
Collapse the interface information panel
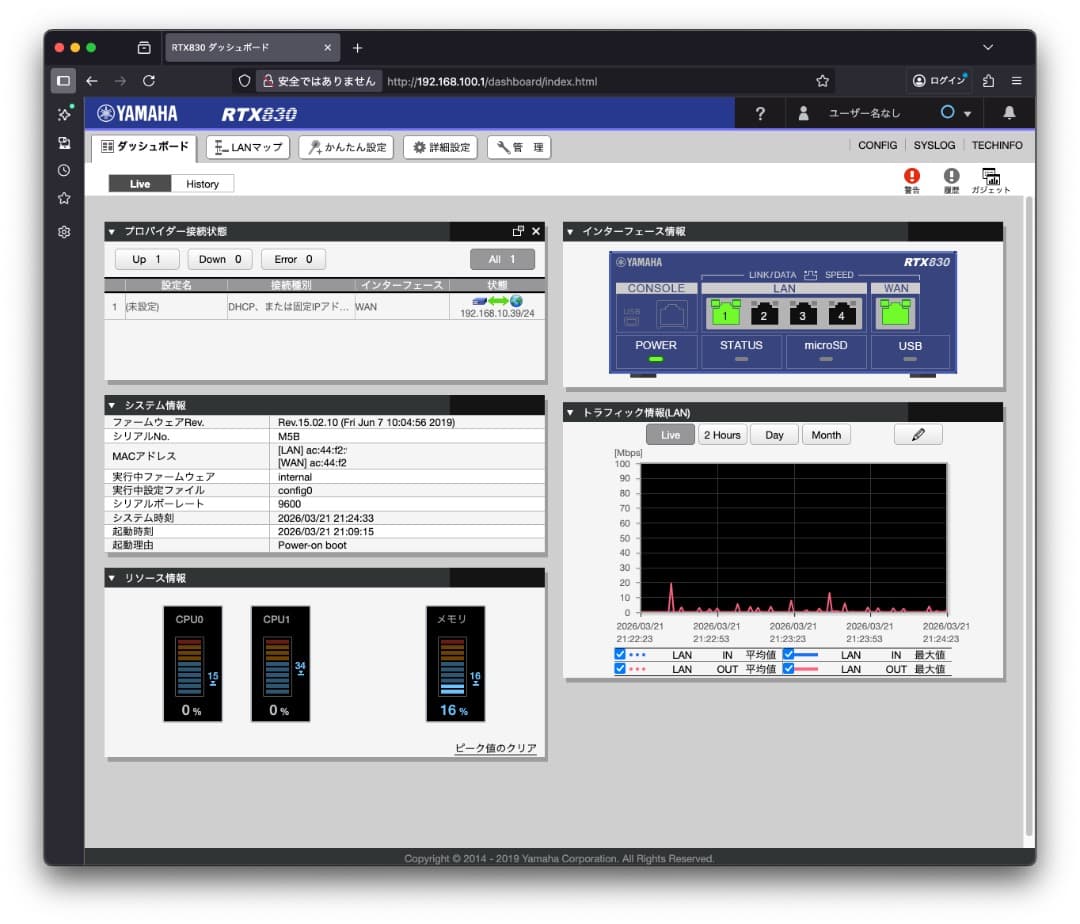point(570,232)
